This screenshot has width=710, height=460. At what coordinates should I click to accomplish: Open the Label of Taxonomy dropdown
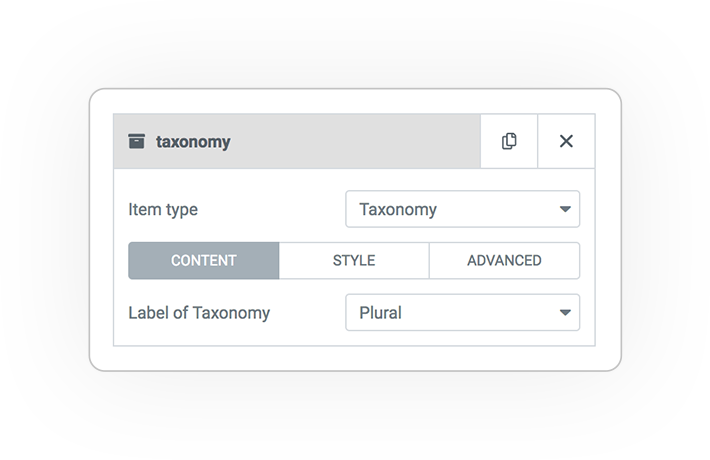point(462,312)
